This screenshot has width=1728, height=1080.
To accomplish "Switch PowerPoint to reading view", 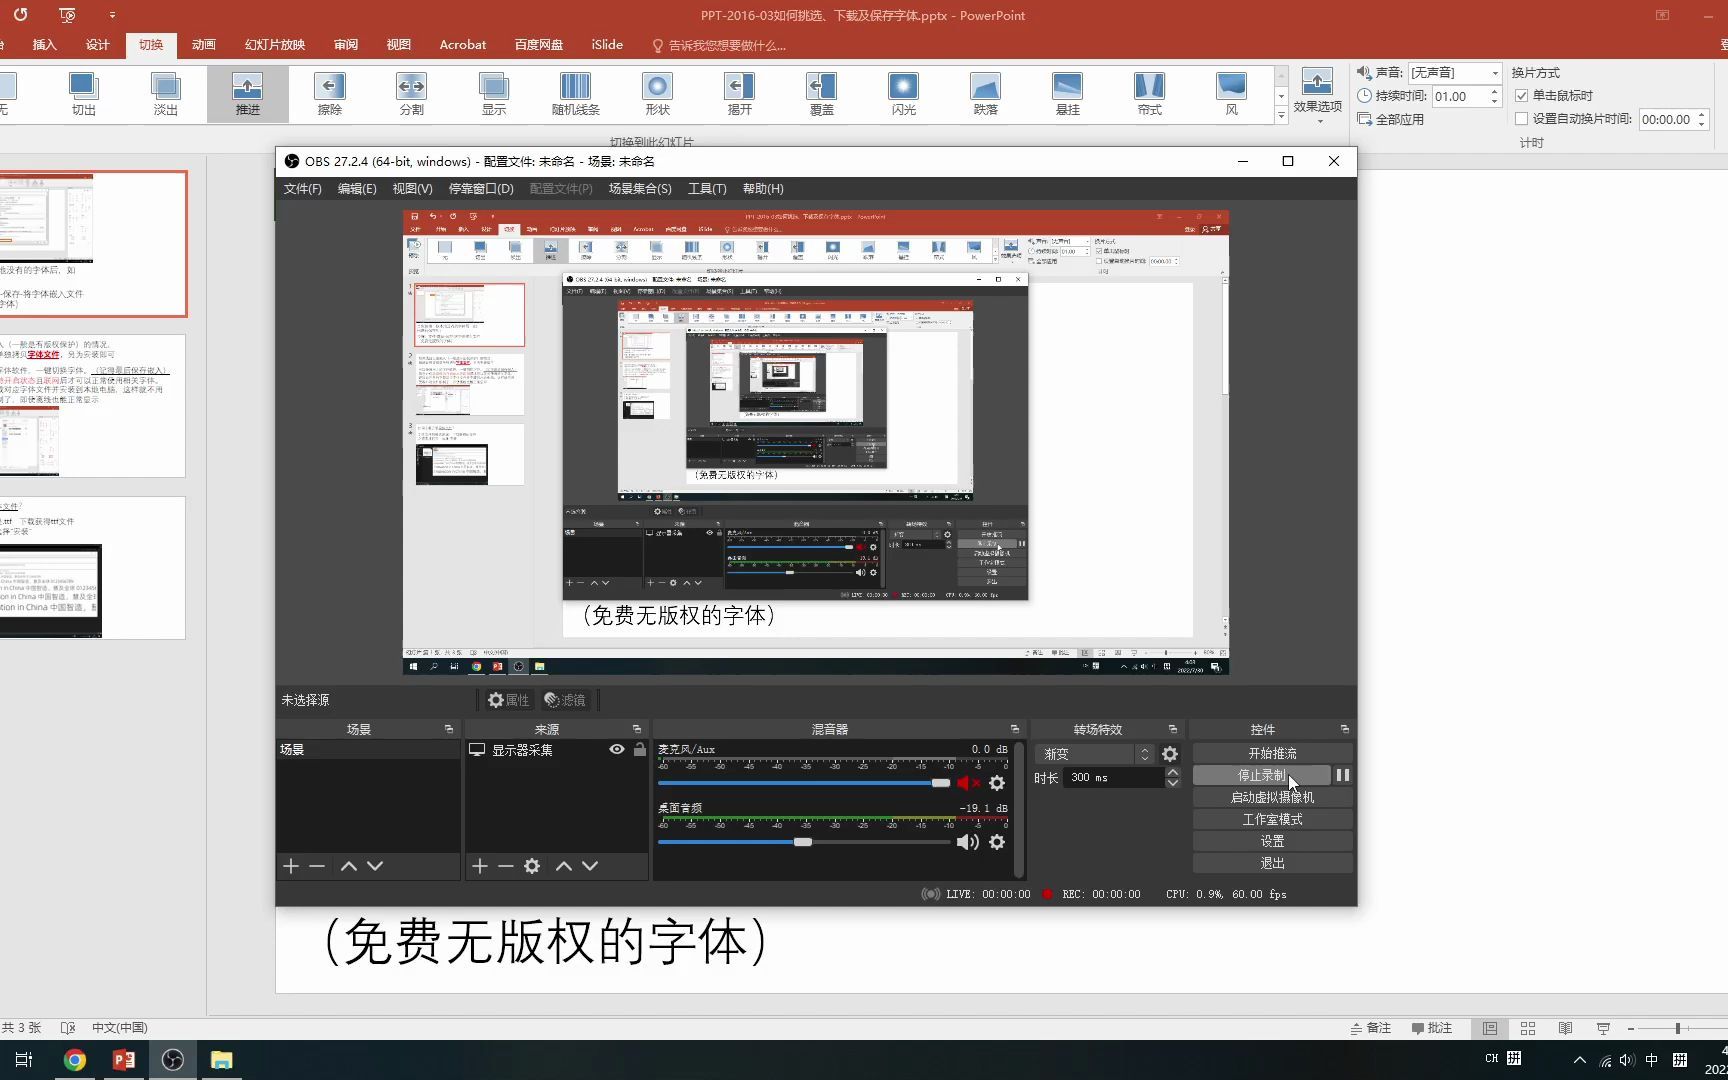I will click(1566, 1028).
